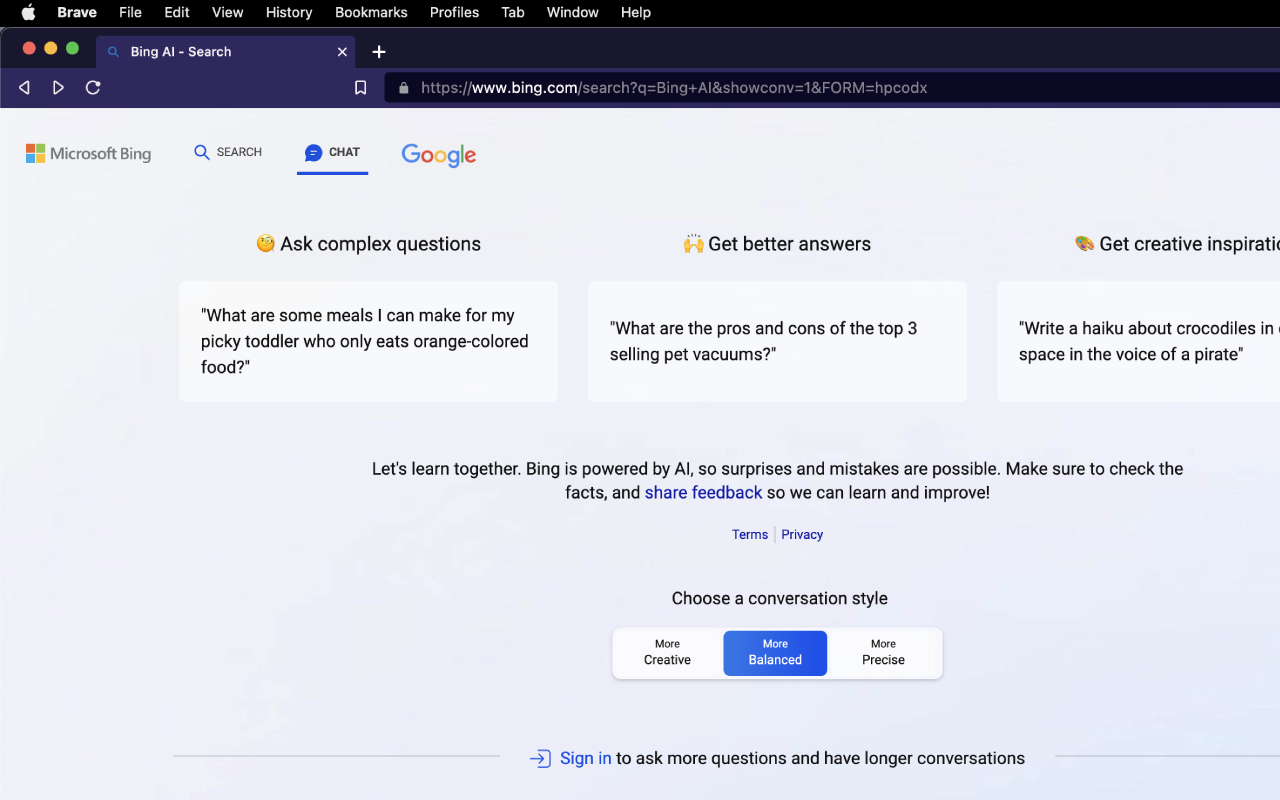
Task: Choose the picky toddler meals prompt
Action: click(x=368, y=341)
